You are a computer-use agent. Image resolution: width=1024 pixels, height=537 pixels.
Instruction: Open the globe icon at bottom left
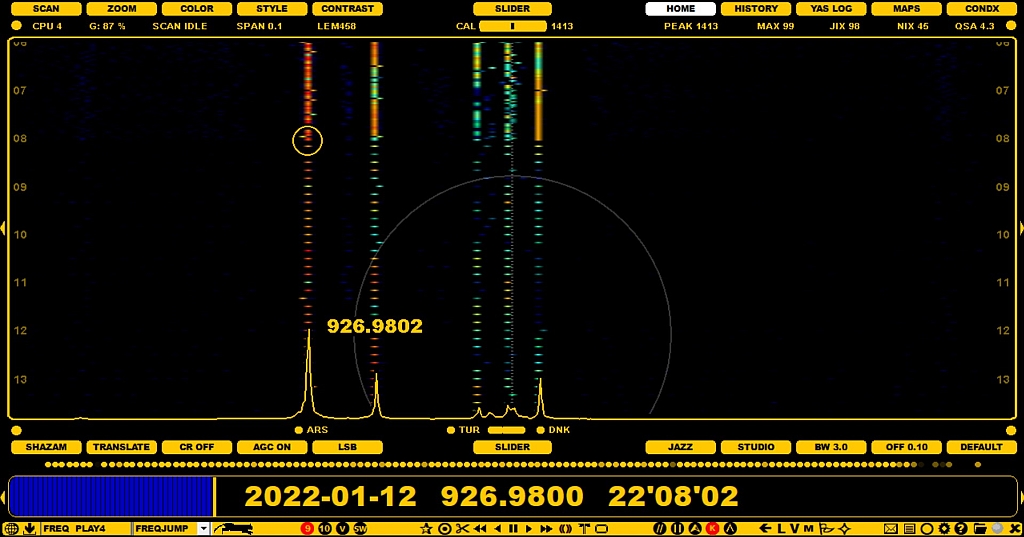11,528
